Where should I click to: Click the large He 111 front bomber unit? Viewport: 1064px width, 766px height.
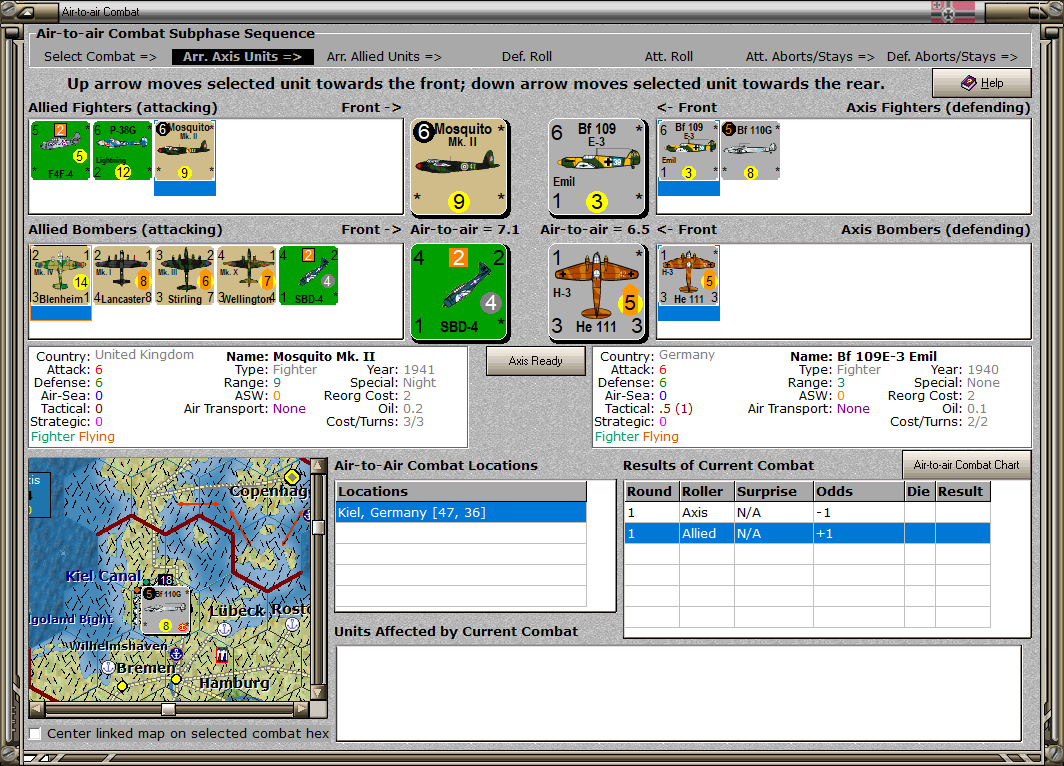598,292
